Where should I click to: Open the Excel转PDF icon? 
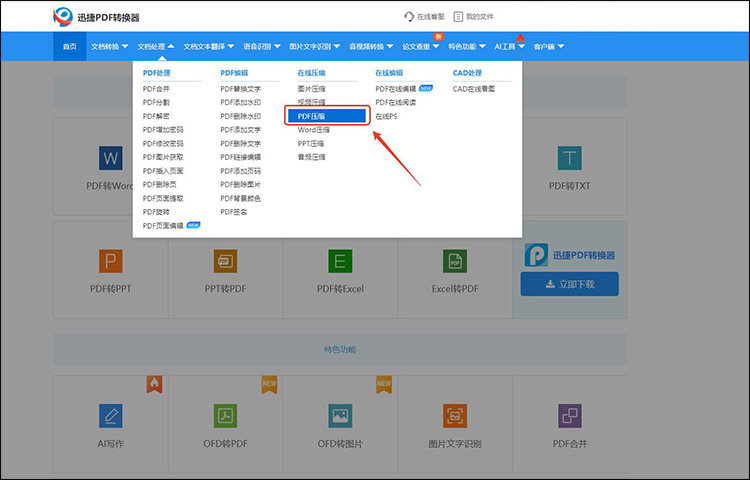pos(455,261)
